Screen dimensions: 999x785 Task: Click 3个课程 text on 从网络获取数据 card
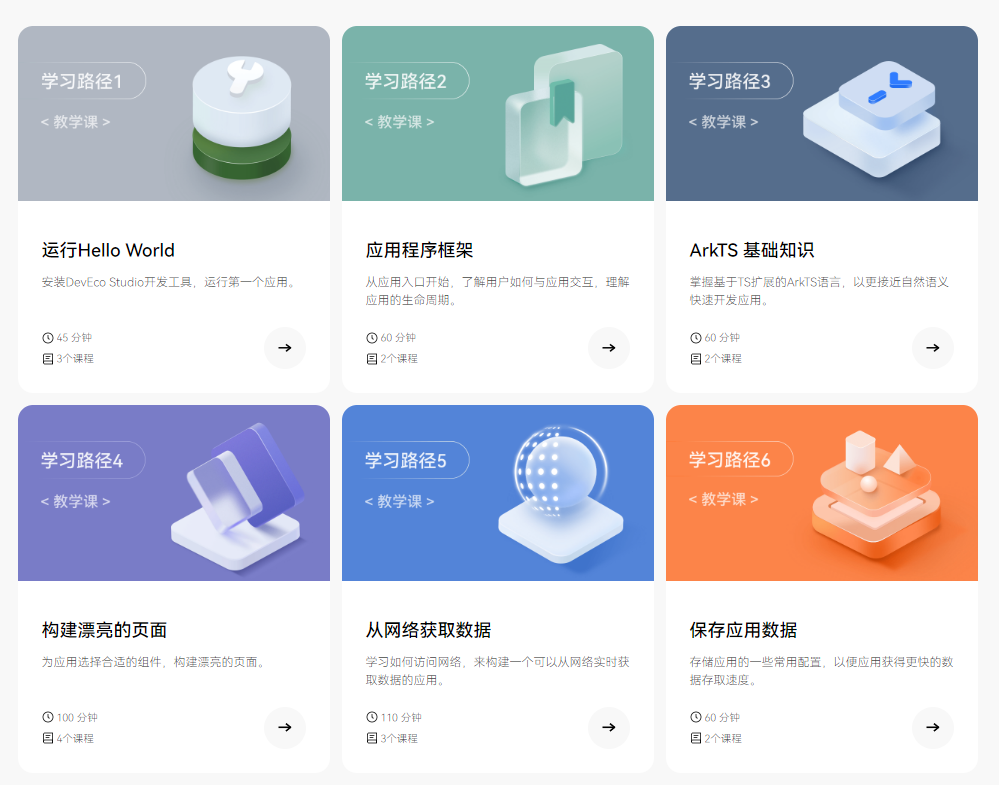point(399,738)
